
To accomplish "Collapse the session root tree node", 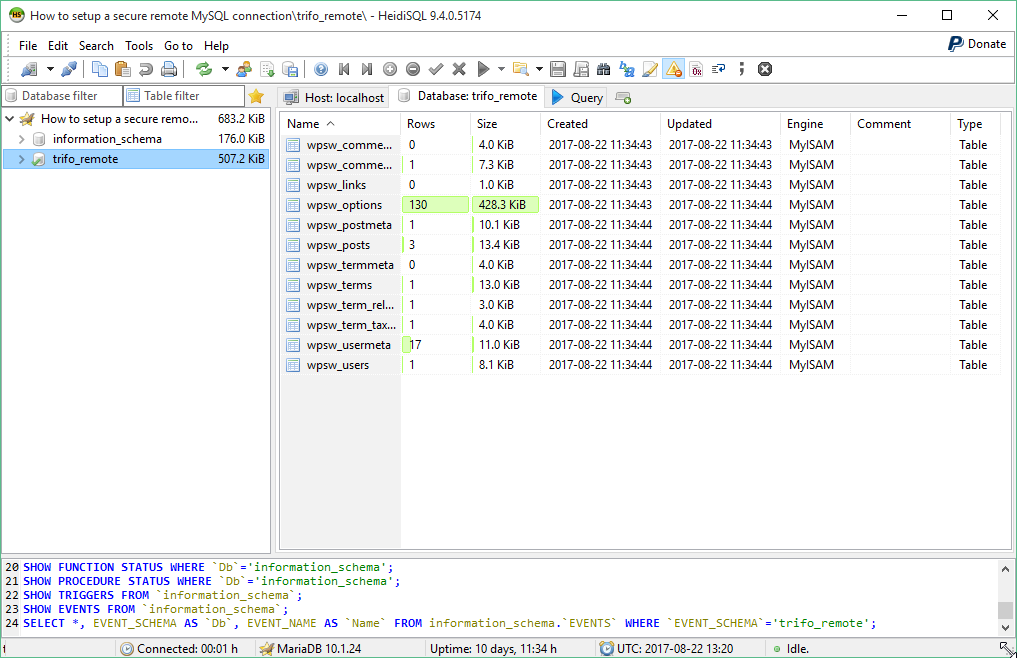I will 10,119.
